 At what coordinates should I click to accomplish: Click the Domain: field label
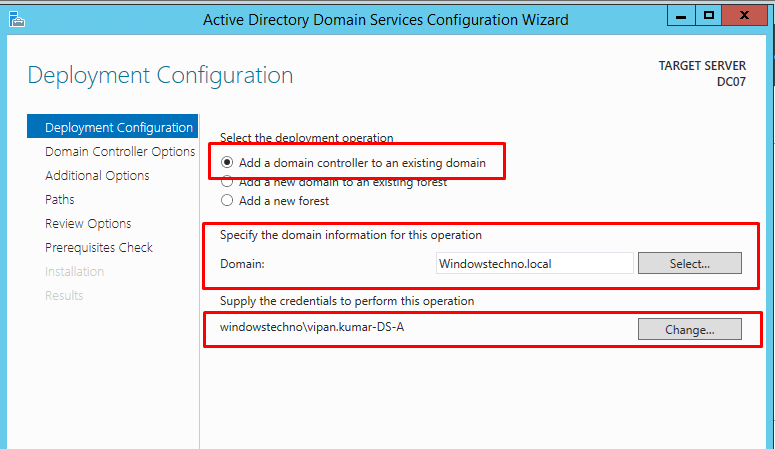coord(242,264)
